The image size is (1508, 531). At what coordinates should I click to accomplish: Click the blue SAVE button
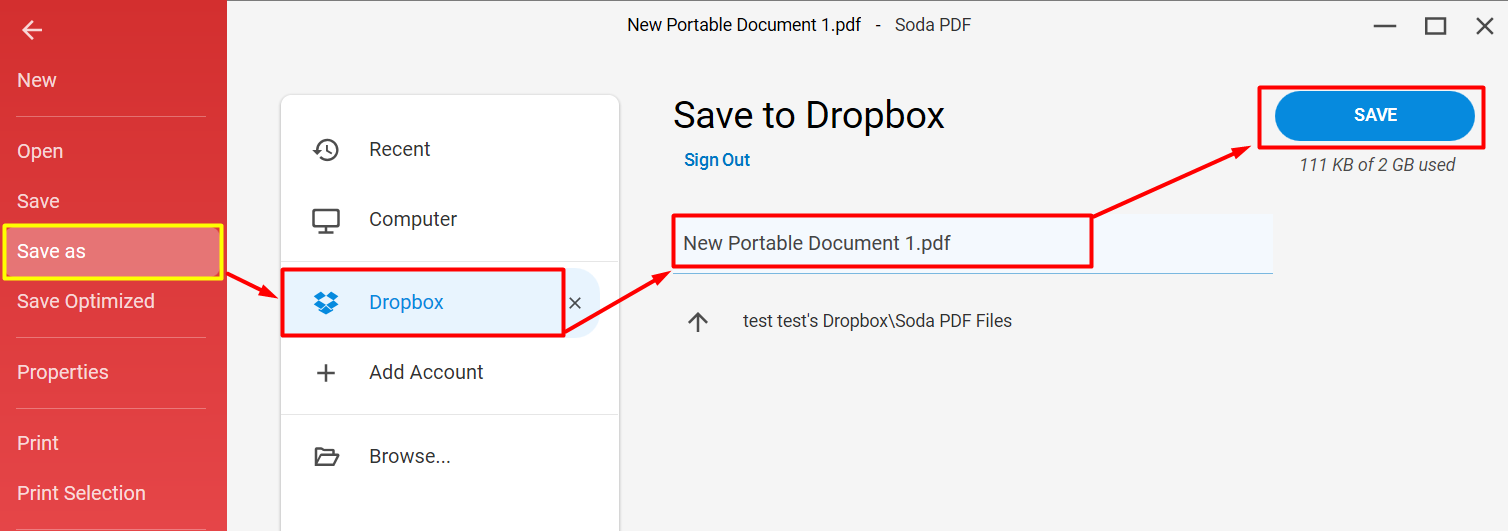point(1375,116)
